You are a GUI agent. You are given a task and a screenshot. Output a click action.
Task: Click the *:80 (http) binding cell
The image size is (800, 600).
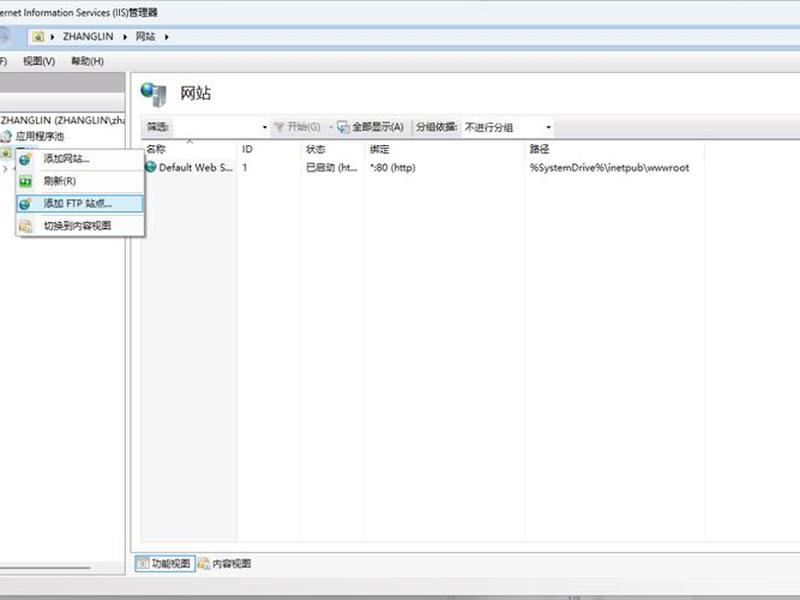coord(393,167)
